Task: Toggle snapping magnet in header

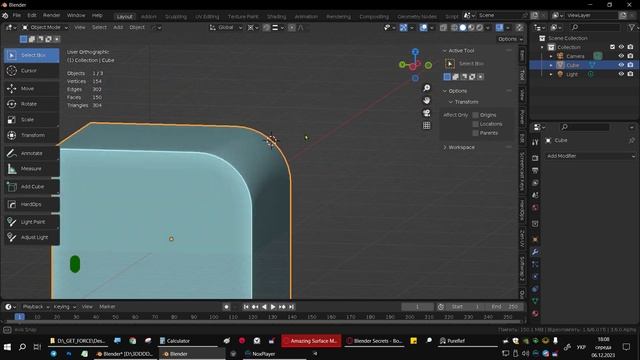Action: 266,28
